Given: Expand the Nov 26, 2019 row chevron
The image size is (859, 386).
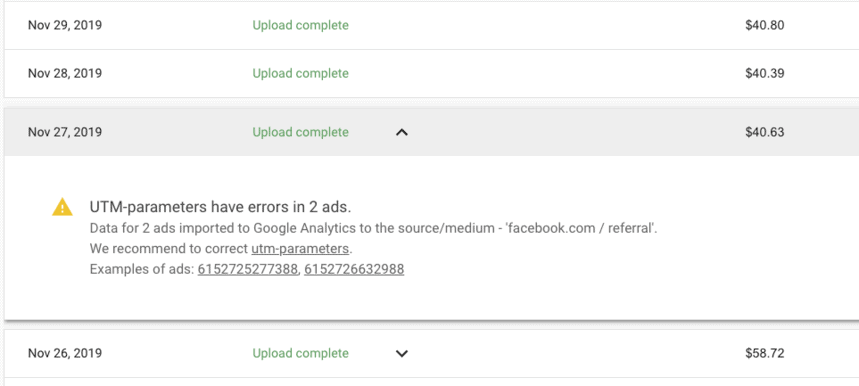Looking at the screenshot, I should click(402, 354).
